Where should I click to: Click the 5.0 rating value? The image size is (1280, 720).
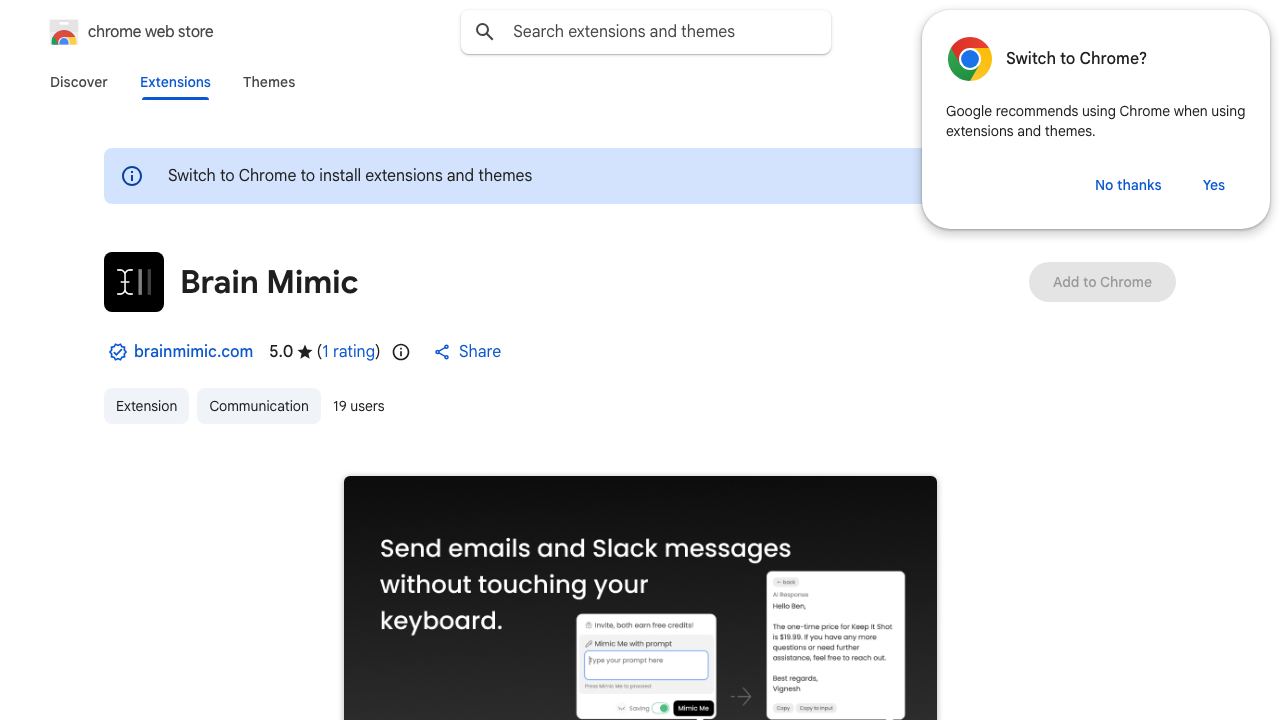[281, 352]
